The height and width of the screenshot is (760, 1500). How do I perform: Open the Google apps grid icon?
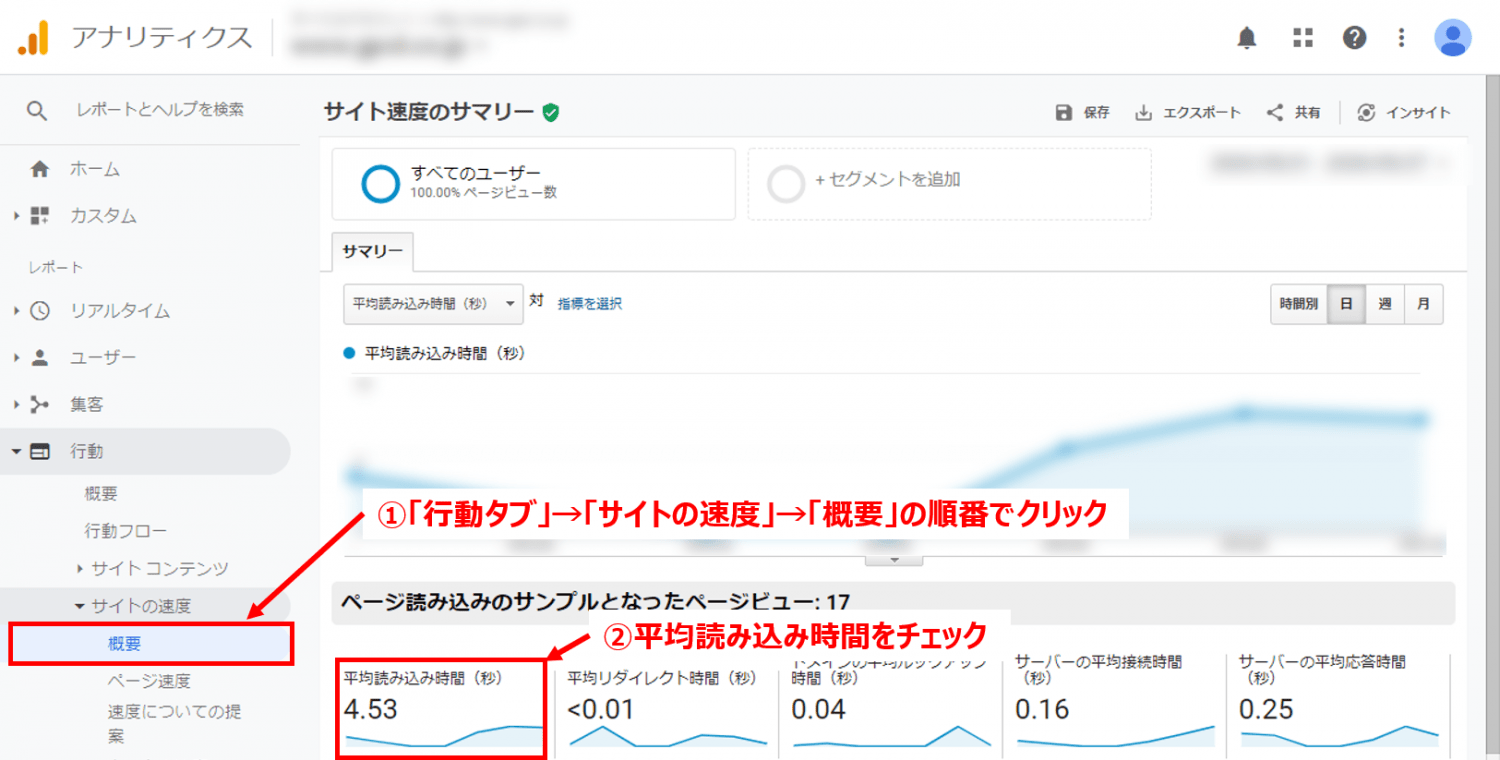tap(1302, 38)
